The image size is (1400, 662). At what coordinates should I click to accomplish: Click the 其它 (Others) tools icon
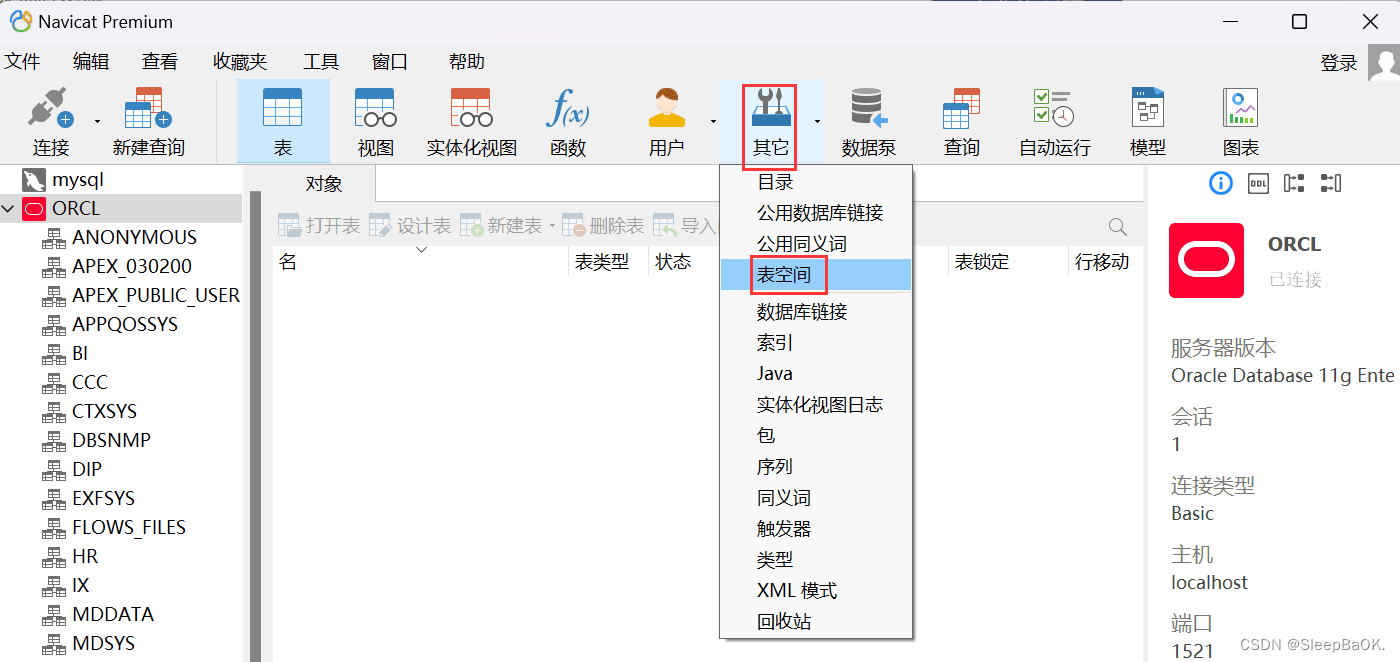(770, 108)
